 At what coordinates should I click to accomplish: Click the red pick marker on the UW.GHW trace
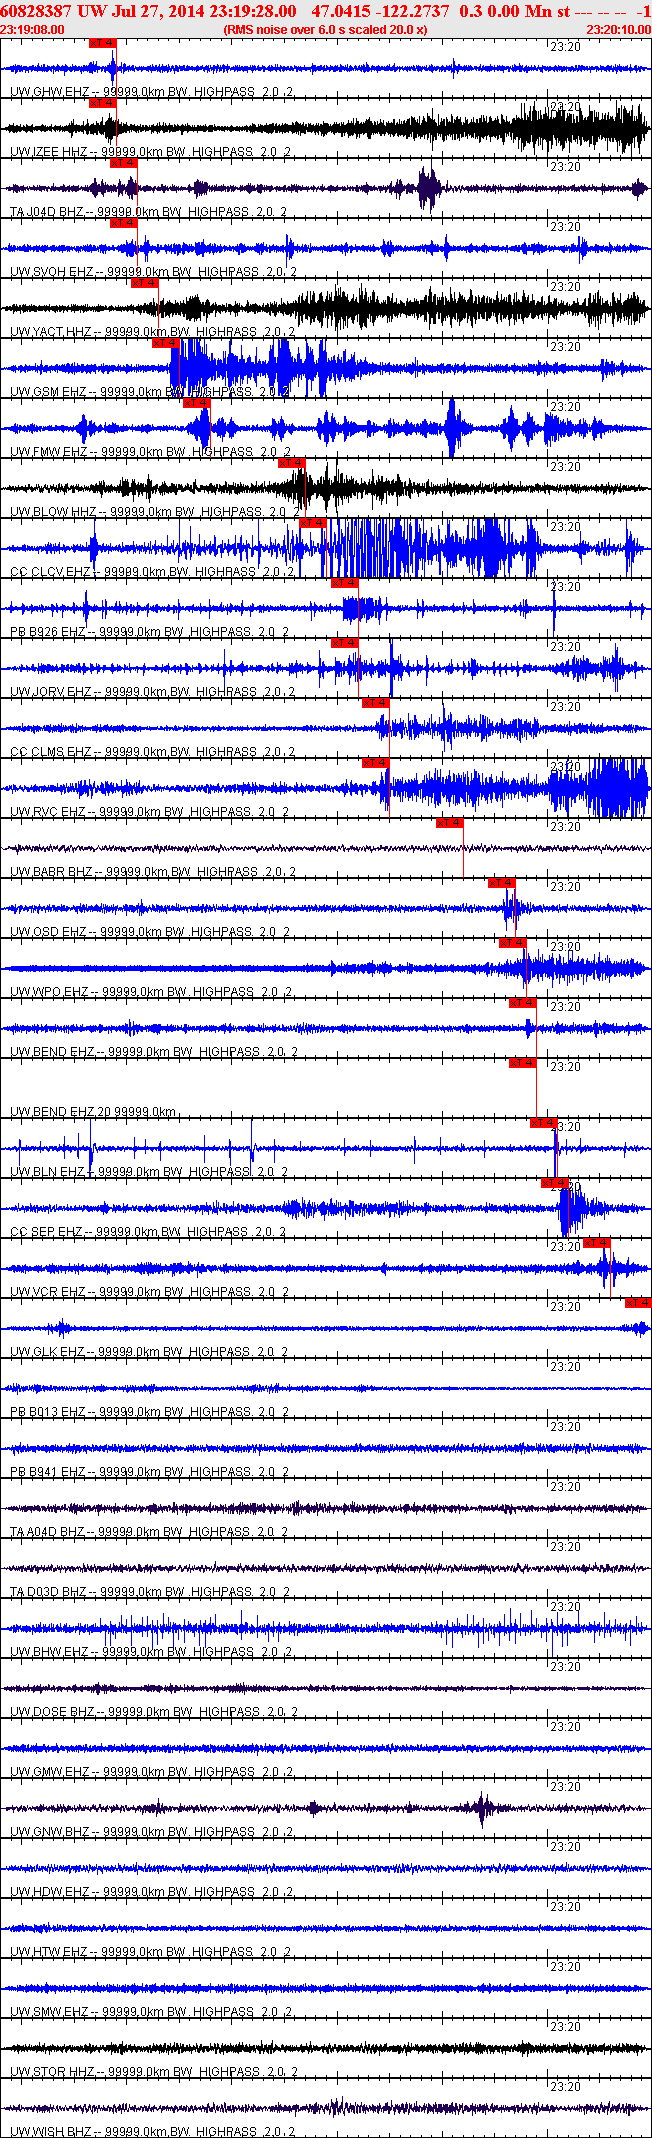(103, 43)
